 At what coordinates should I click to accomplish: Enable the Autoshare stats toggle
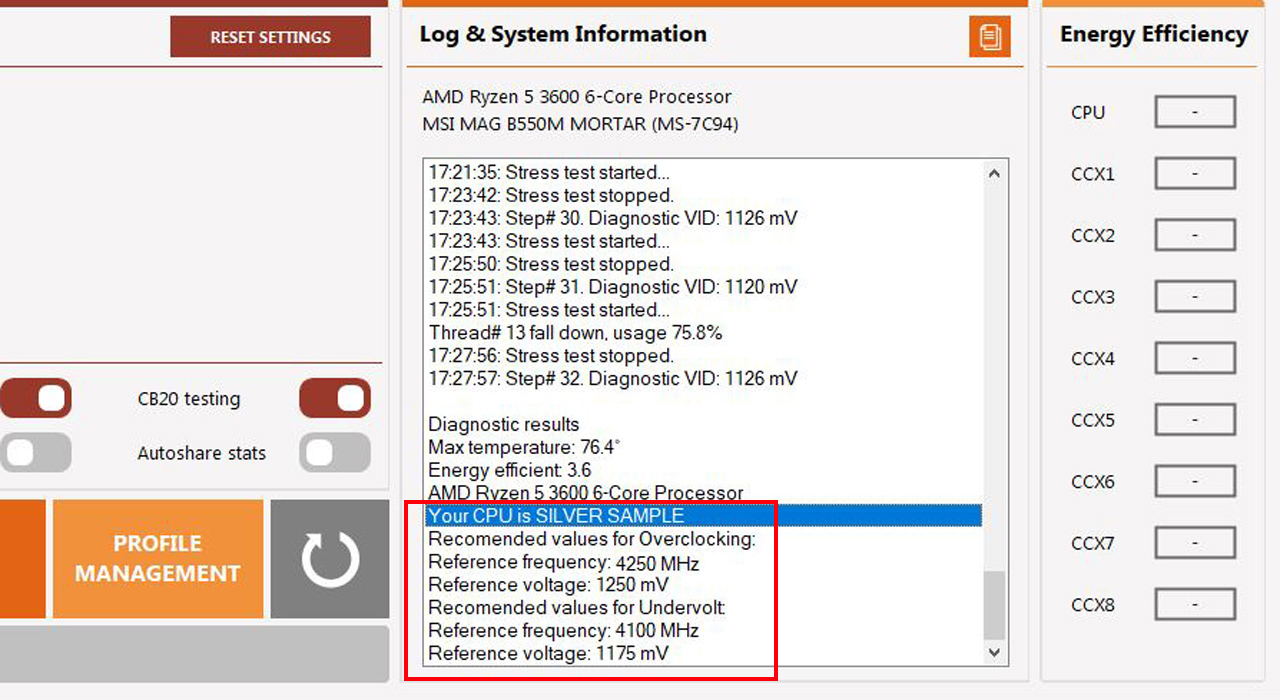(x=335, y=453)
